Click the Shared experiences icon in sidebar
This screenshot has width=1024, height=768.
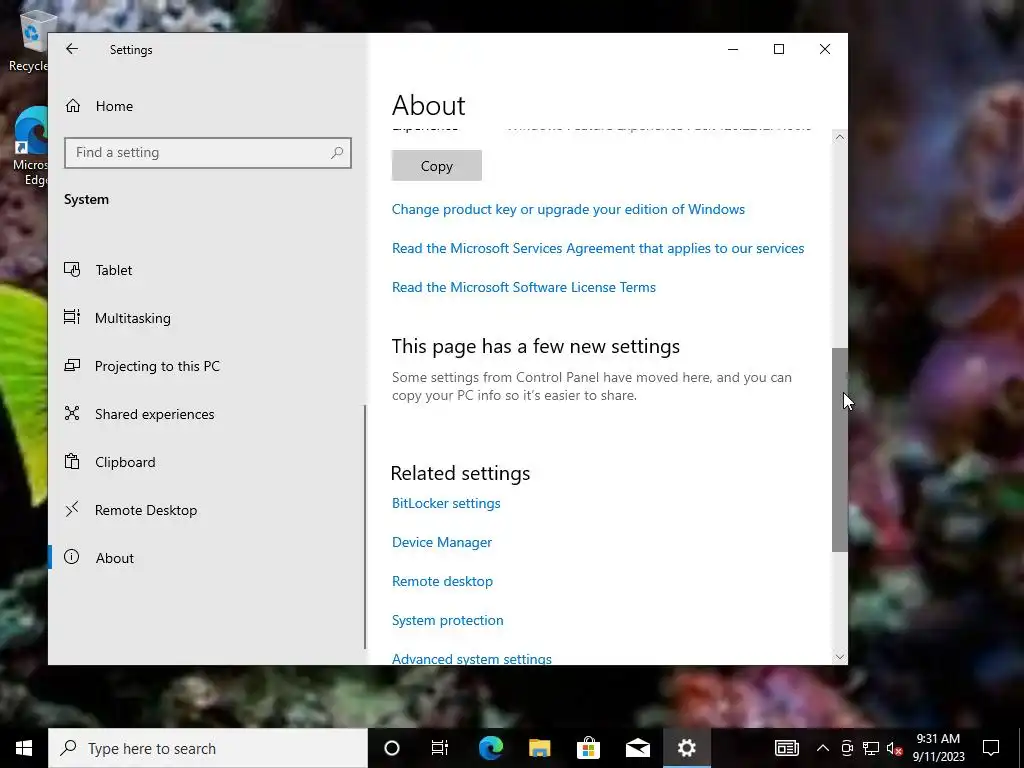coord(72,413)
